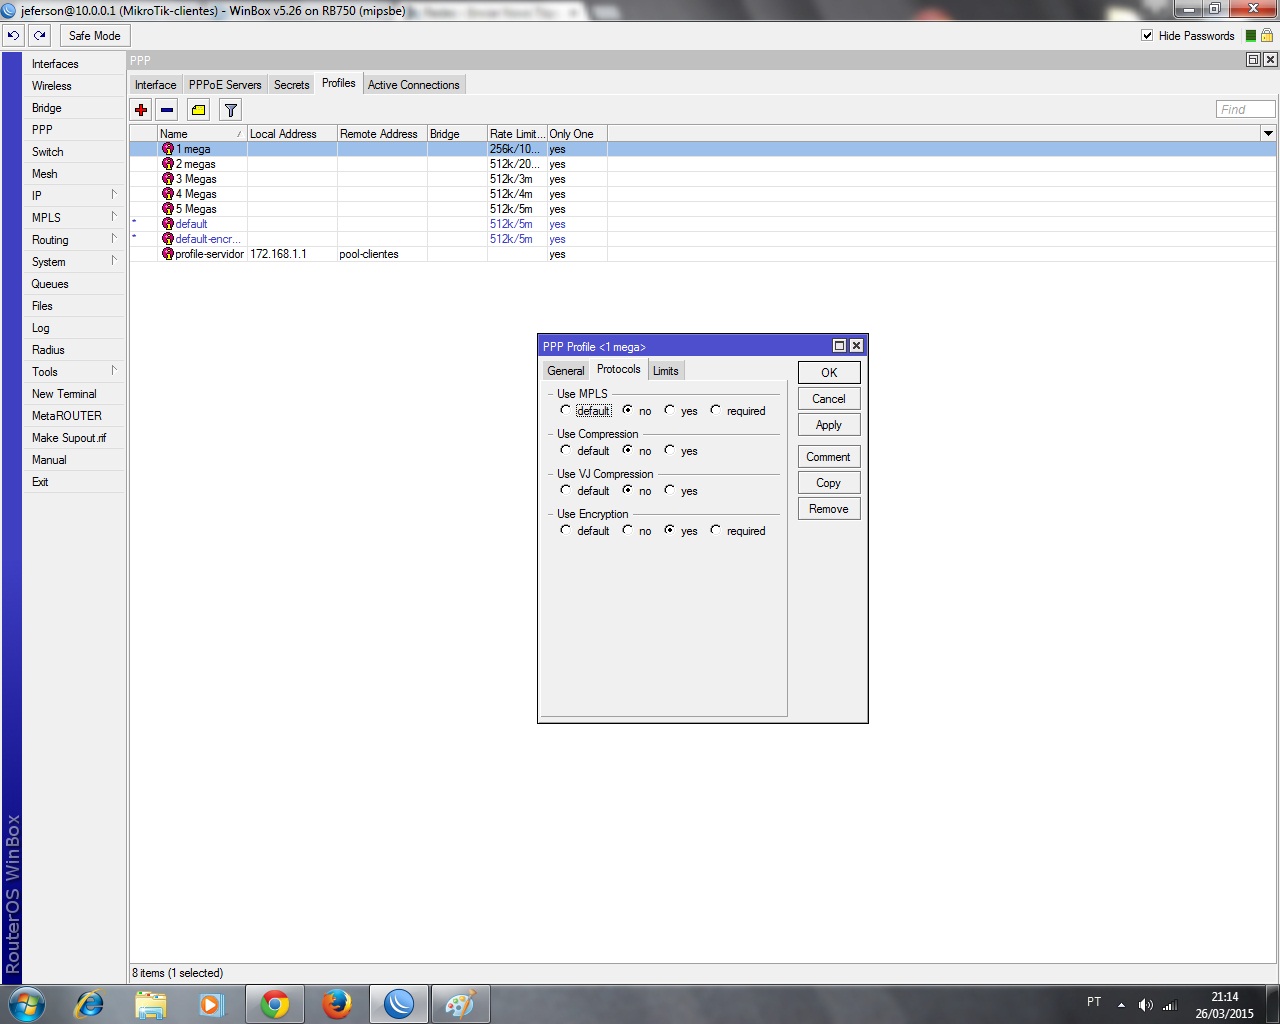Image resolution: width=1280 pixels, height=1024 pixels.
Task: Set Use MPLS to required
Action: (x=716, y=410)
